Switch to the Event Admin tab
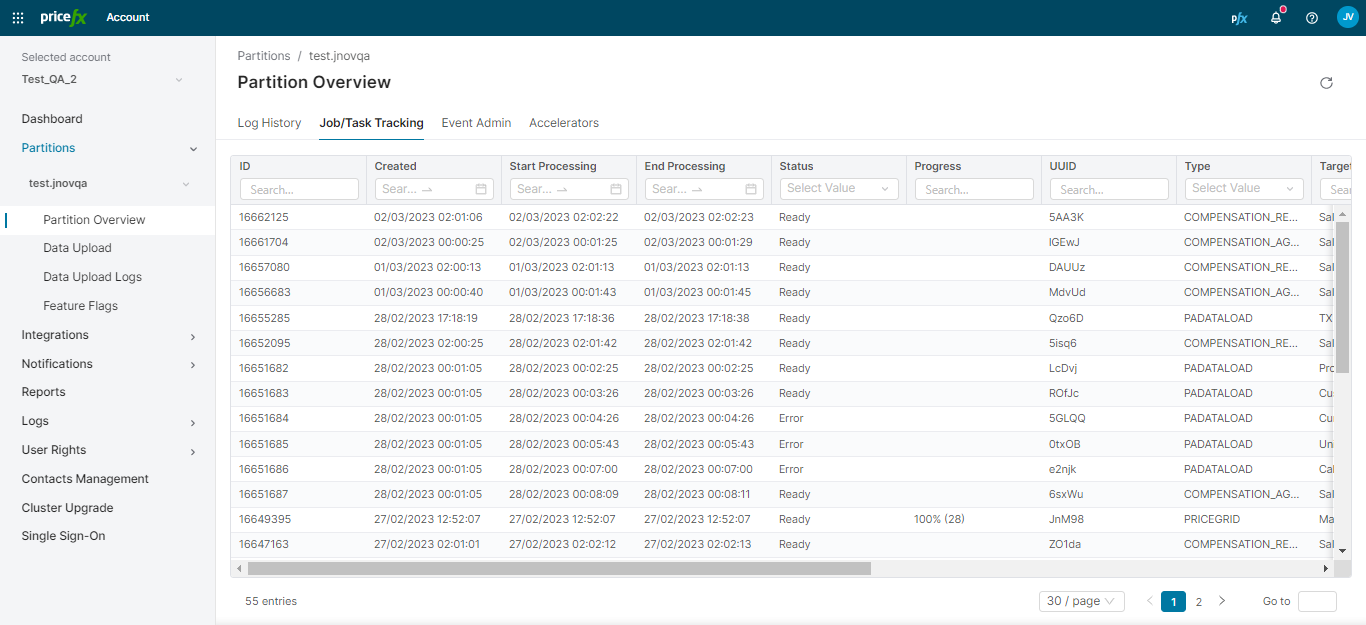Viewport: 1366px width, 625px height. 476,123
